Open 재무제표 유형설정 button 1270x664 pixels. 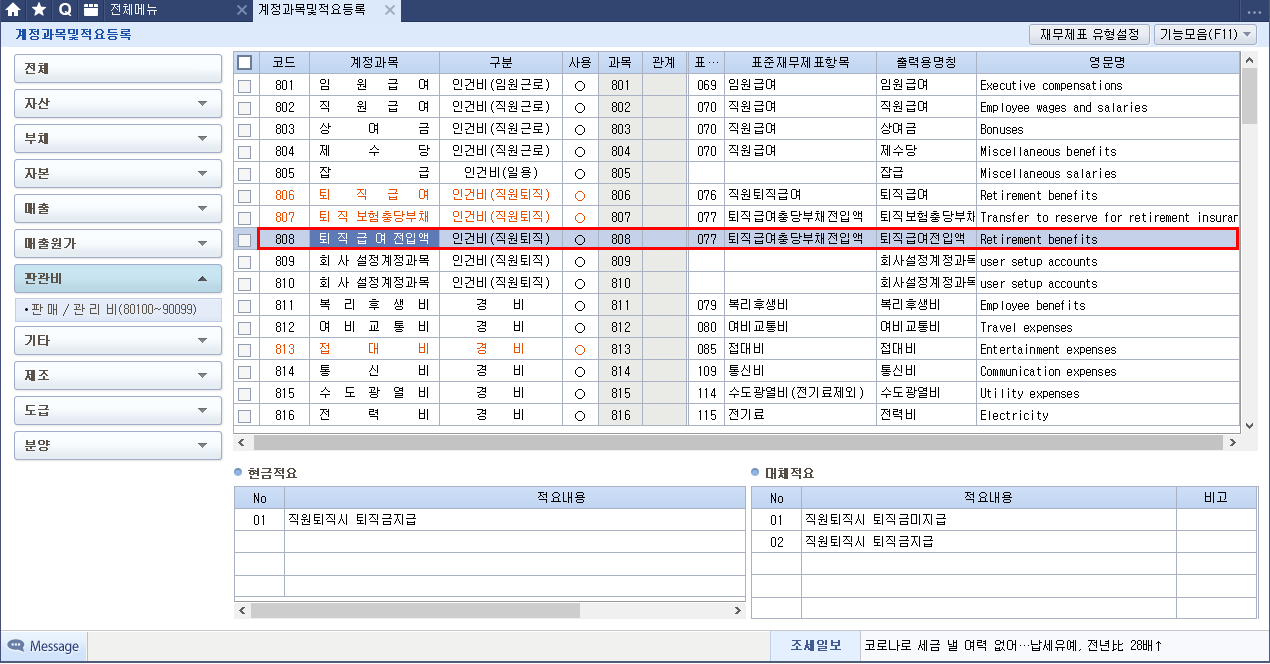coord(1089,34)
